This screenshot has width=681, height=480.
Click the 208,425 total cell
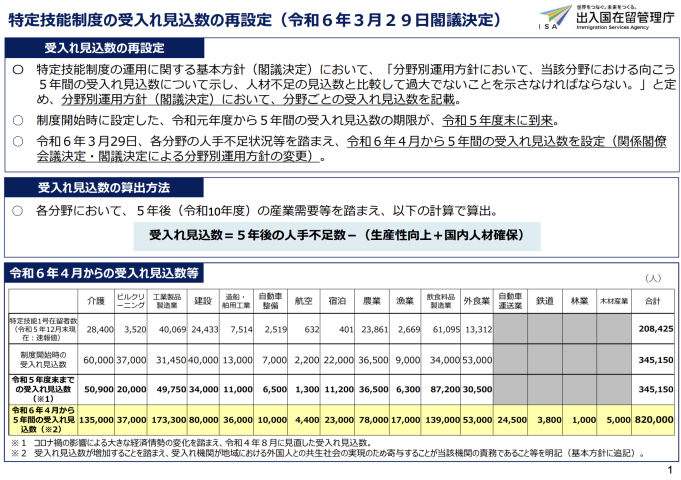tap(652, 328)
